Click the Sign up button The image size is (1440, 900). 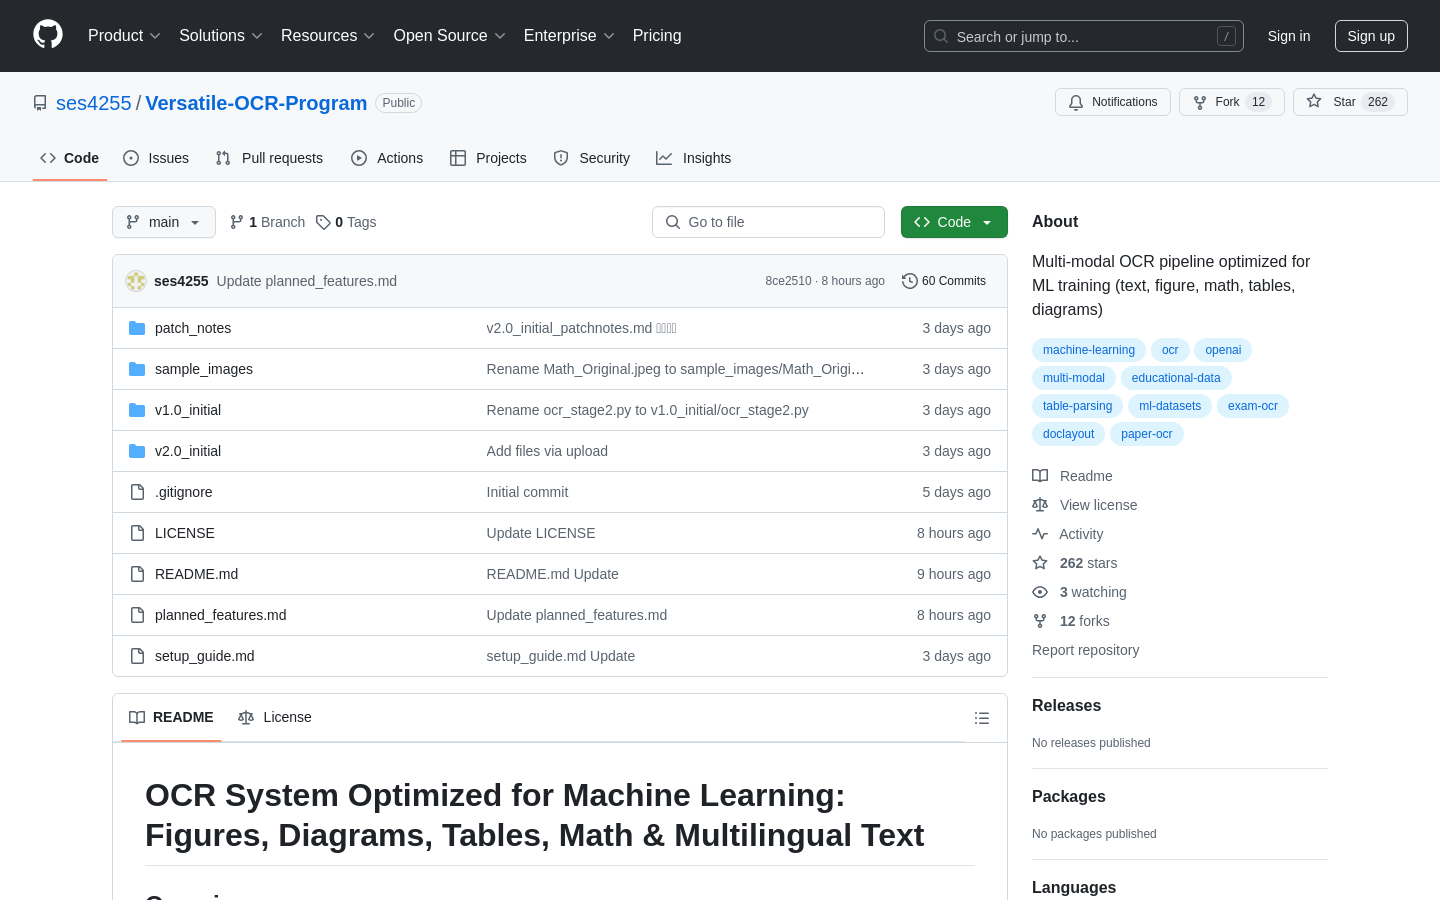(x=1371, y=36)
